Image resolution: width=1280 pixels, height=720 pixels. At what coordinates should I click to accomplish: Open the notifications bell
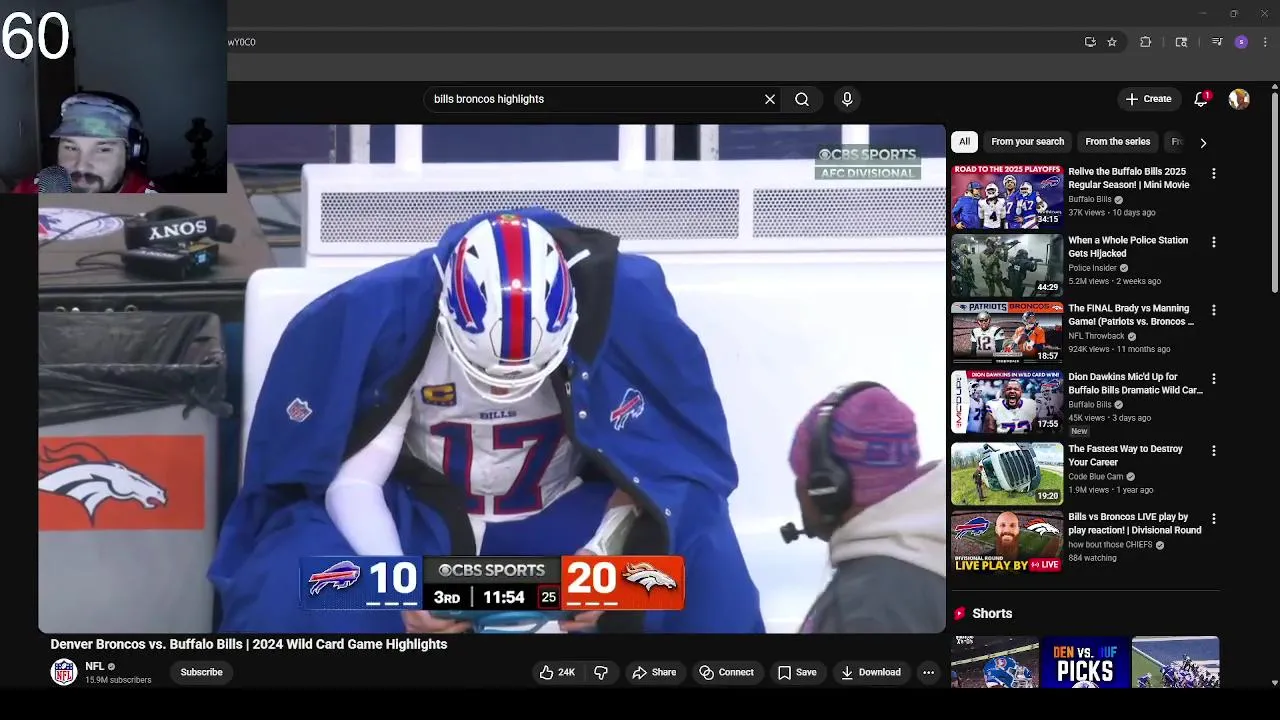1201,99
